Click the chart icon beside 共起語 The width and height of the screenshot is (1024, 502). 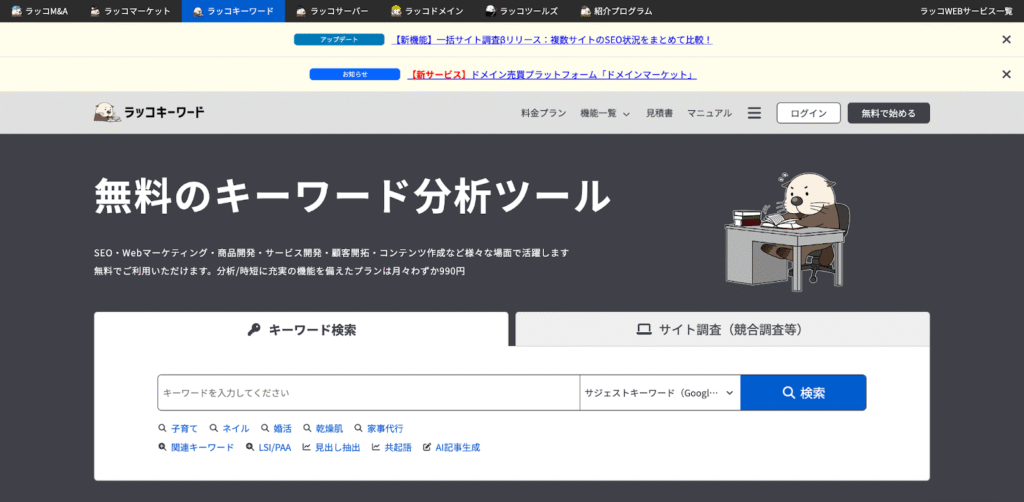point(376,448)
